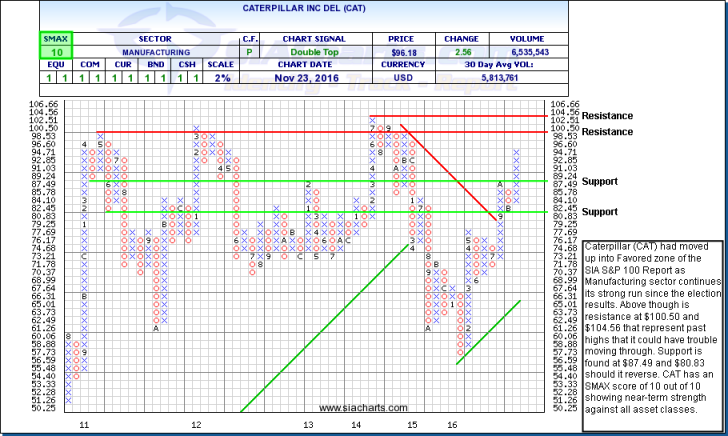This screenshot has width=728, height=436.
Task: Click the year 14 axis label
Action: (x=356, y=425)
